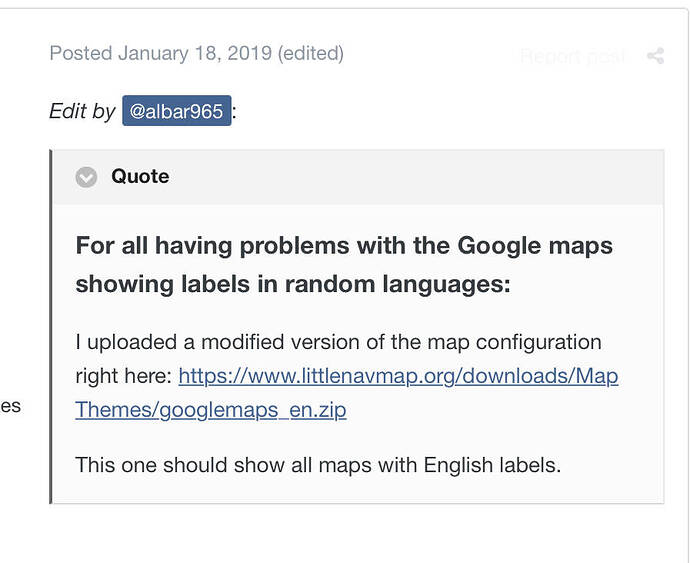This screenshot has width=690, height=563.
Task: Click the random languages heading line
Action: pos(293,284)
